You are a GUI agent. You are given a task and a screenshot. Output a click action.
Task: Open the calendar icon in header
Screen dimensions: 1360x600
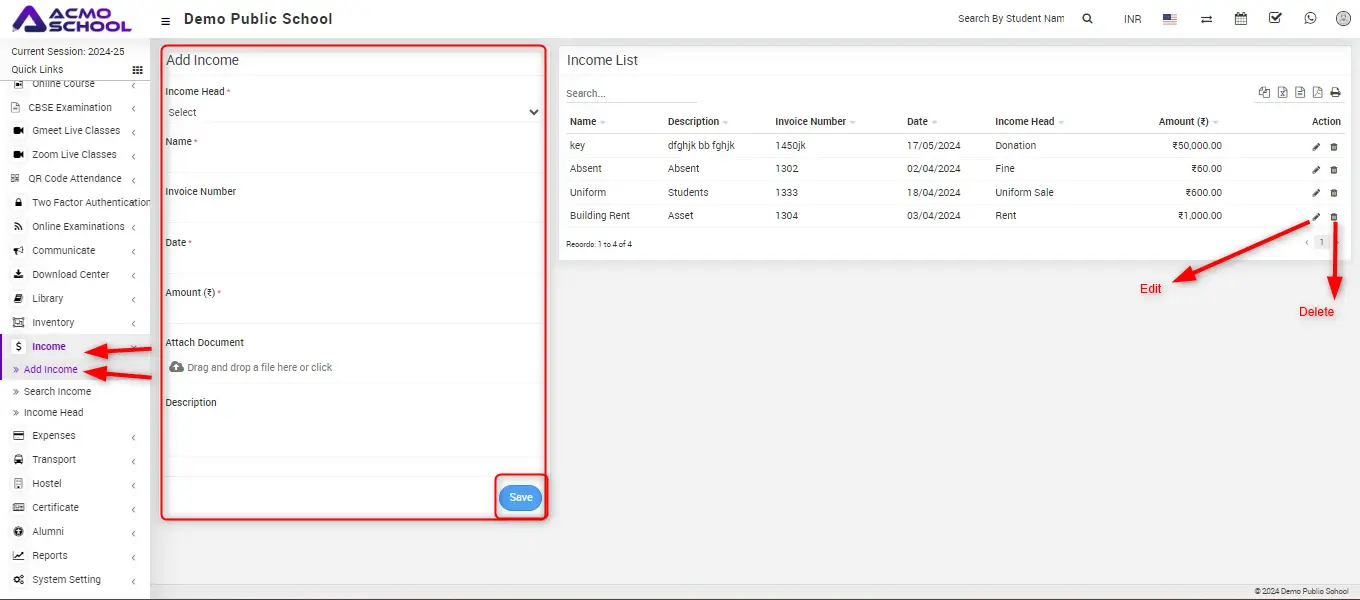[1241, 19]
